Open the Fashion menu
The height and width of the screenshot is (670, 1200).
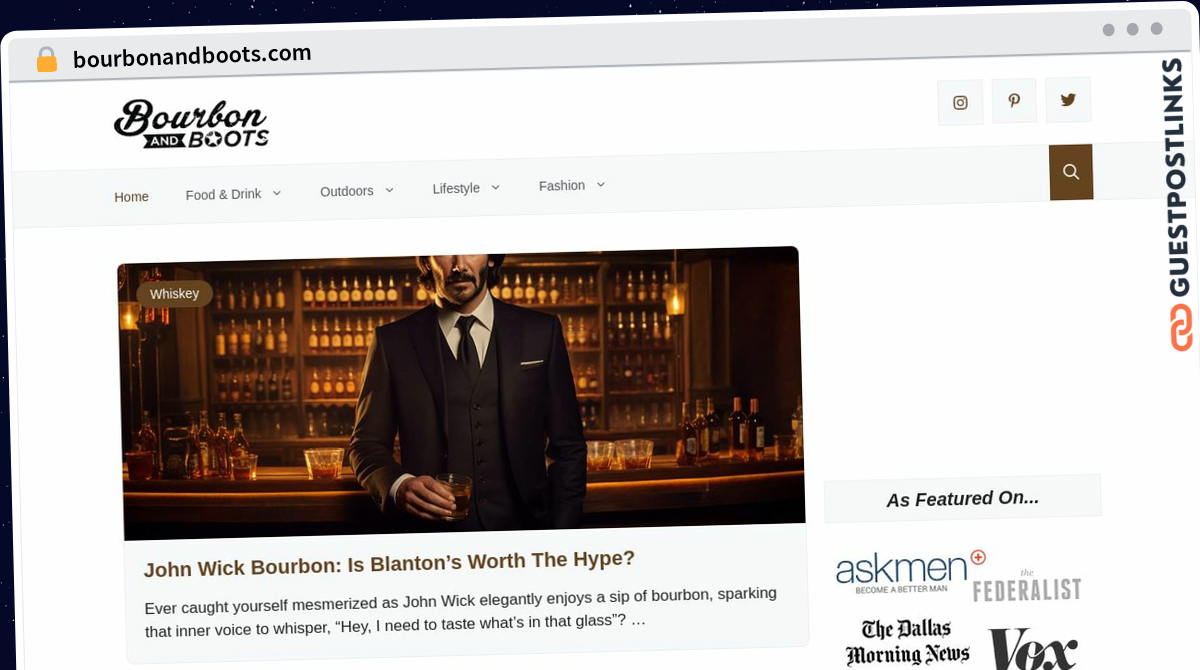(x=562, y=186)
